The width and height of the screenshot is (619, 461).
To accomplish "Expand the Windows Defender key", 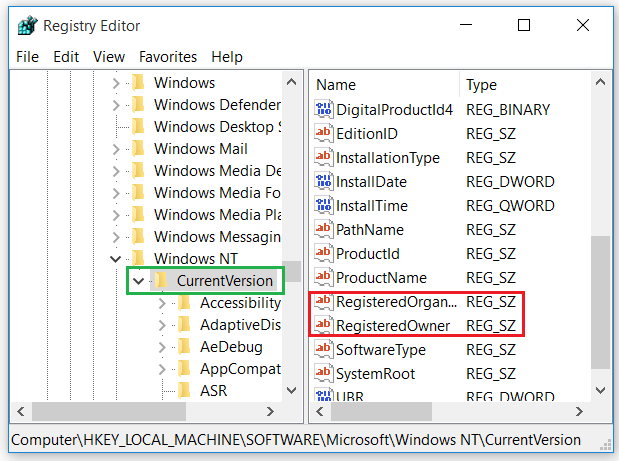I will tap(116, 105).
